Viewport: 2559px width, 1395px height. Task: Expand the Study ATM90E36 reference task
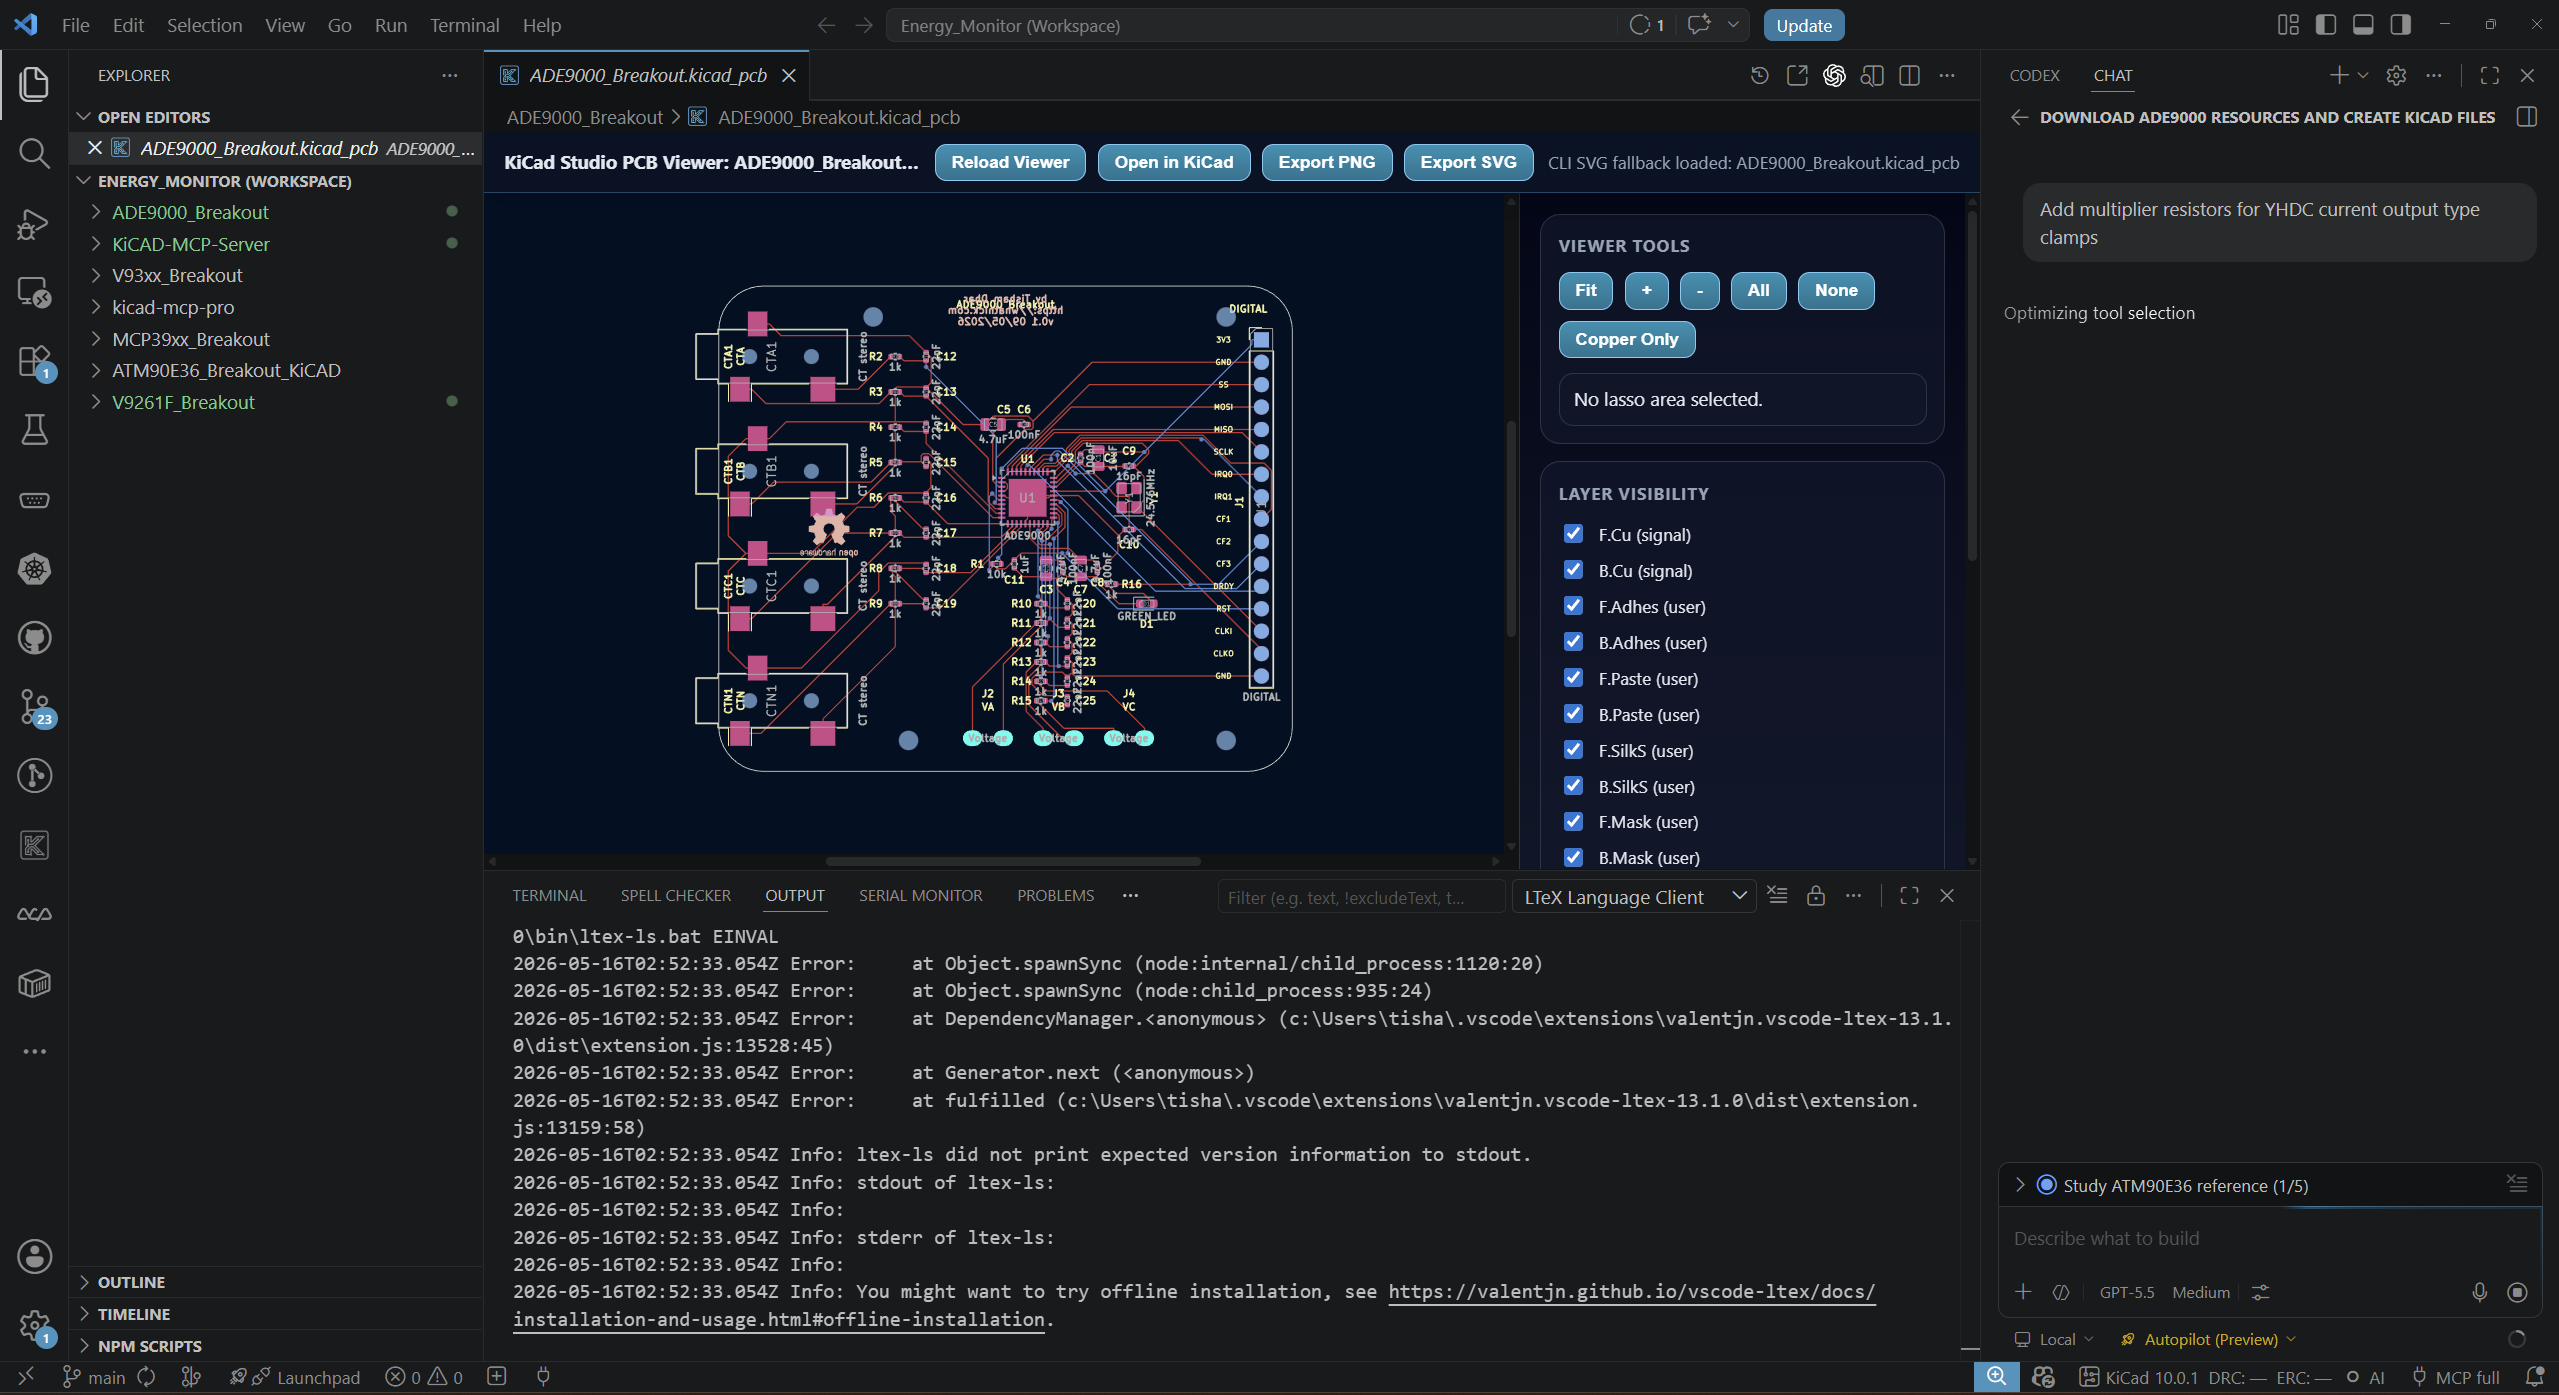[x=2020, y=1185]
